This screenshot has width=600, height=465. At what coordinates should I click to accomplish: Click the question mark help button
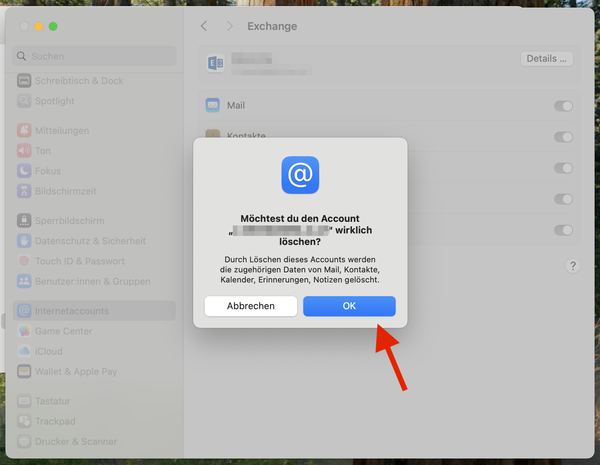click(x=572, y=266)
